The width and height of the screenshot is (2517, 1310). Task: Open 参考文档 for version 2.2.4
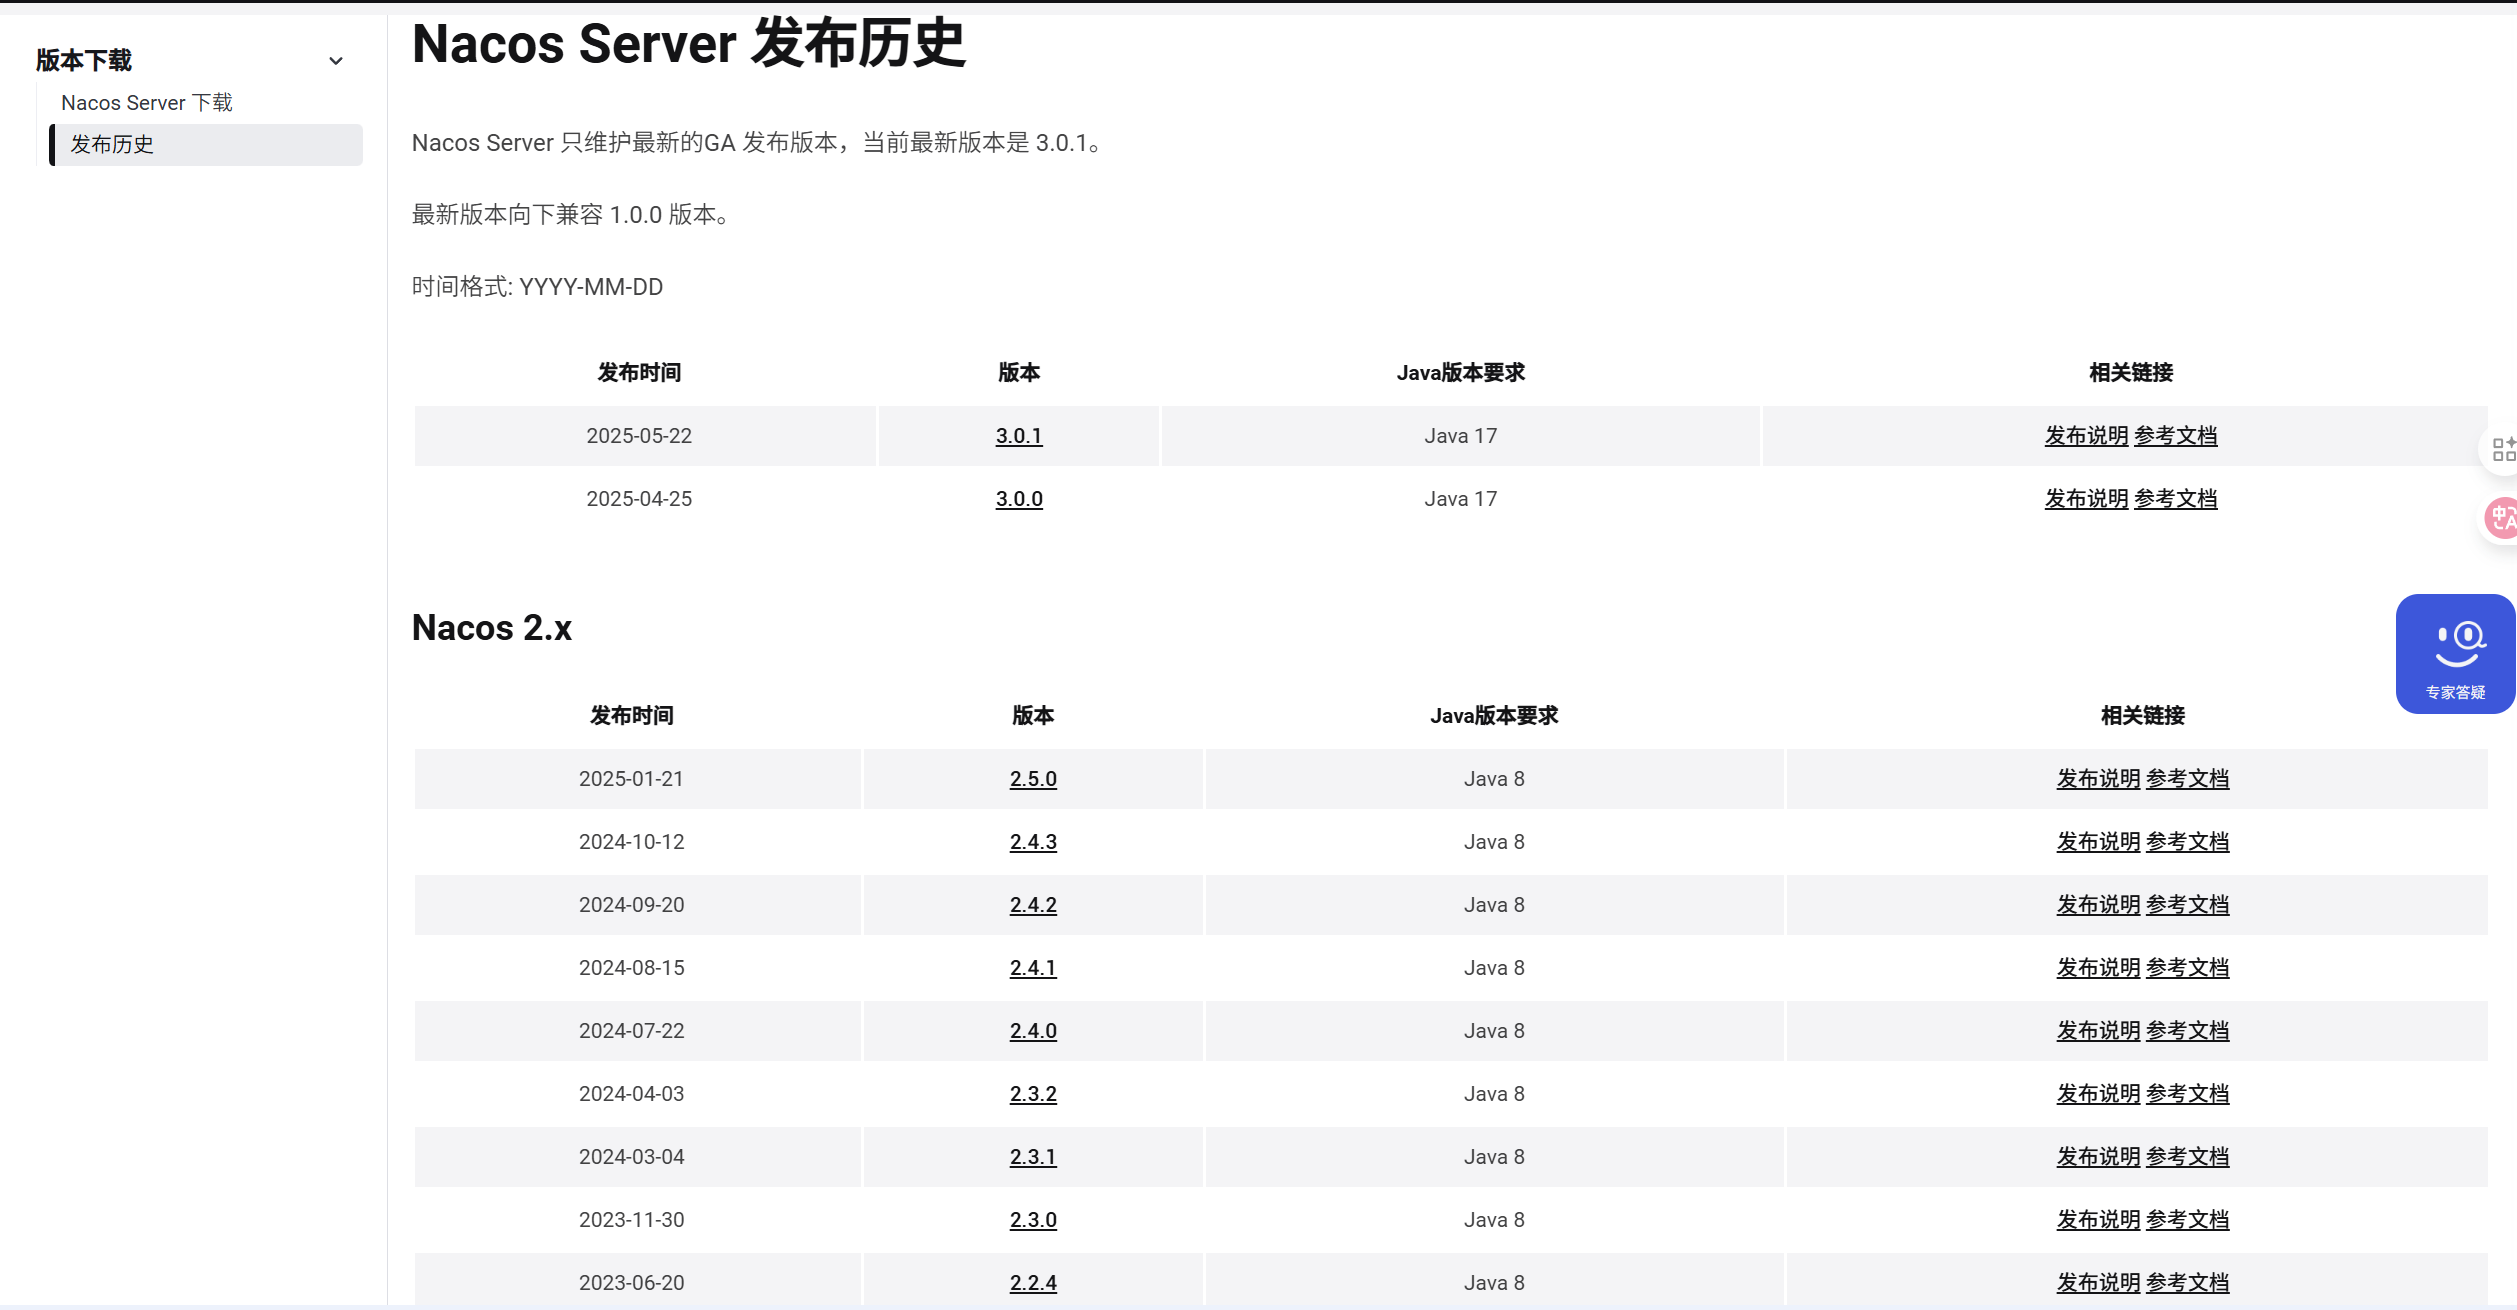[x=2187, y=1283]
